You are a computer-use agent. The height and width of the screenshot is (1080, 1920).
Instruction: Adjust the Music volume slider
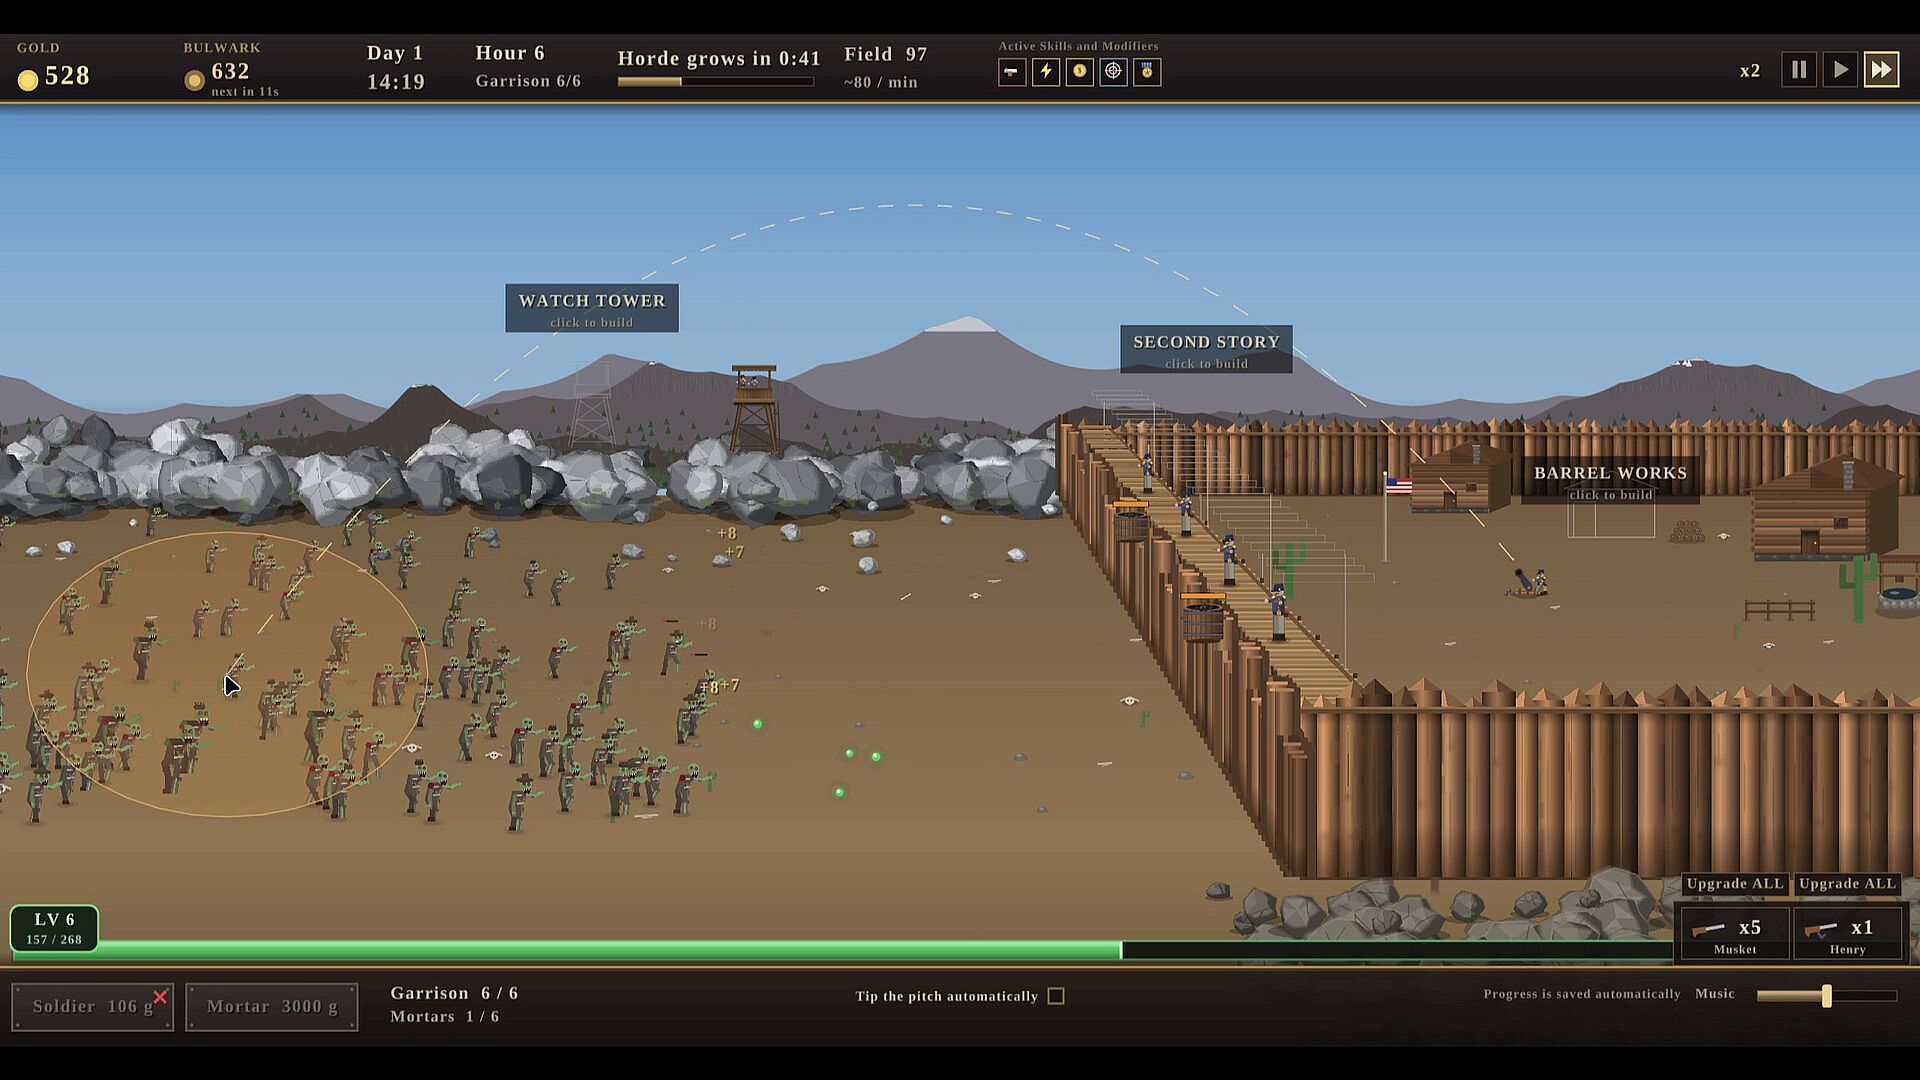1826,996
